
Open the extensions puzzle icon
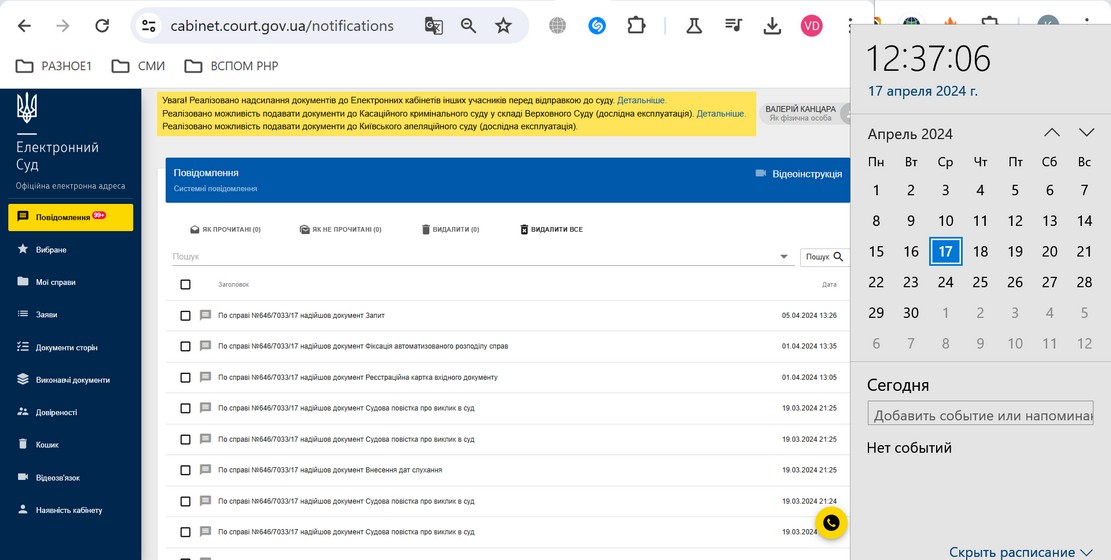636,26
